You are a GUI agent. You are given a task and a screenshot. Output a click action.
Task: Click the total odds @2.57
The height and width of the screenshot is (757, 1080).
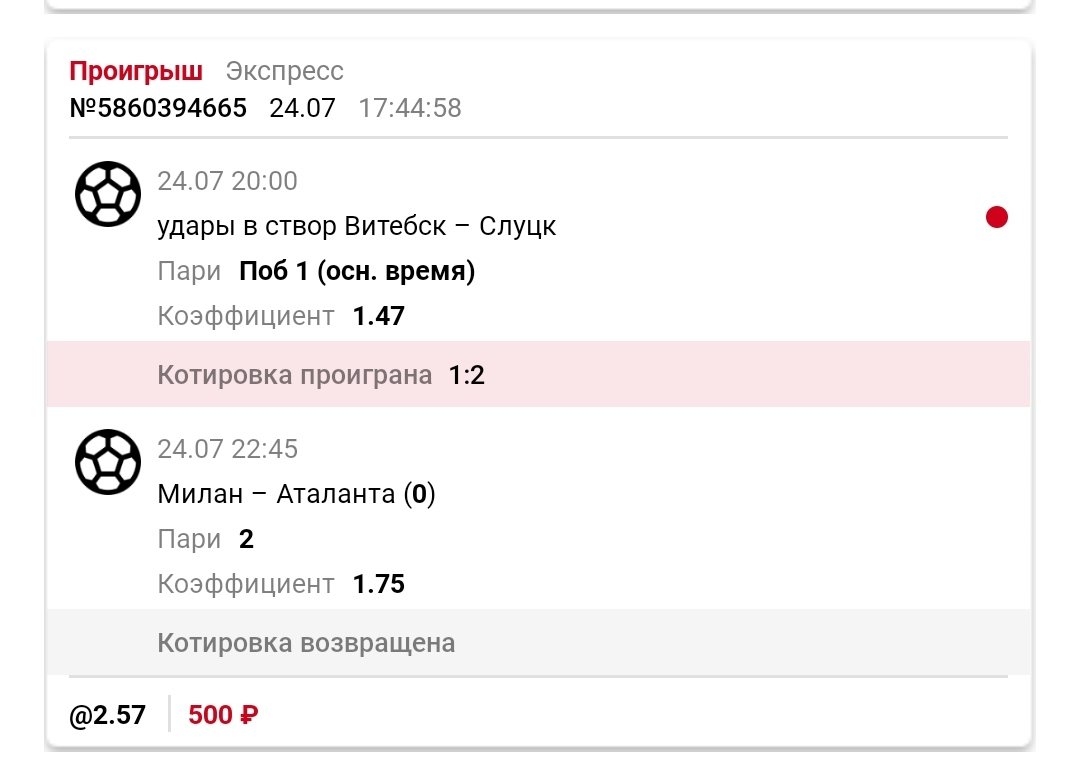click(107, 715)
